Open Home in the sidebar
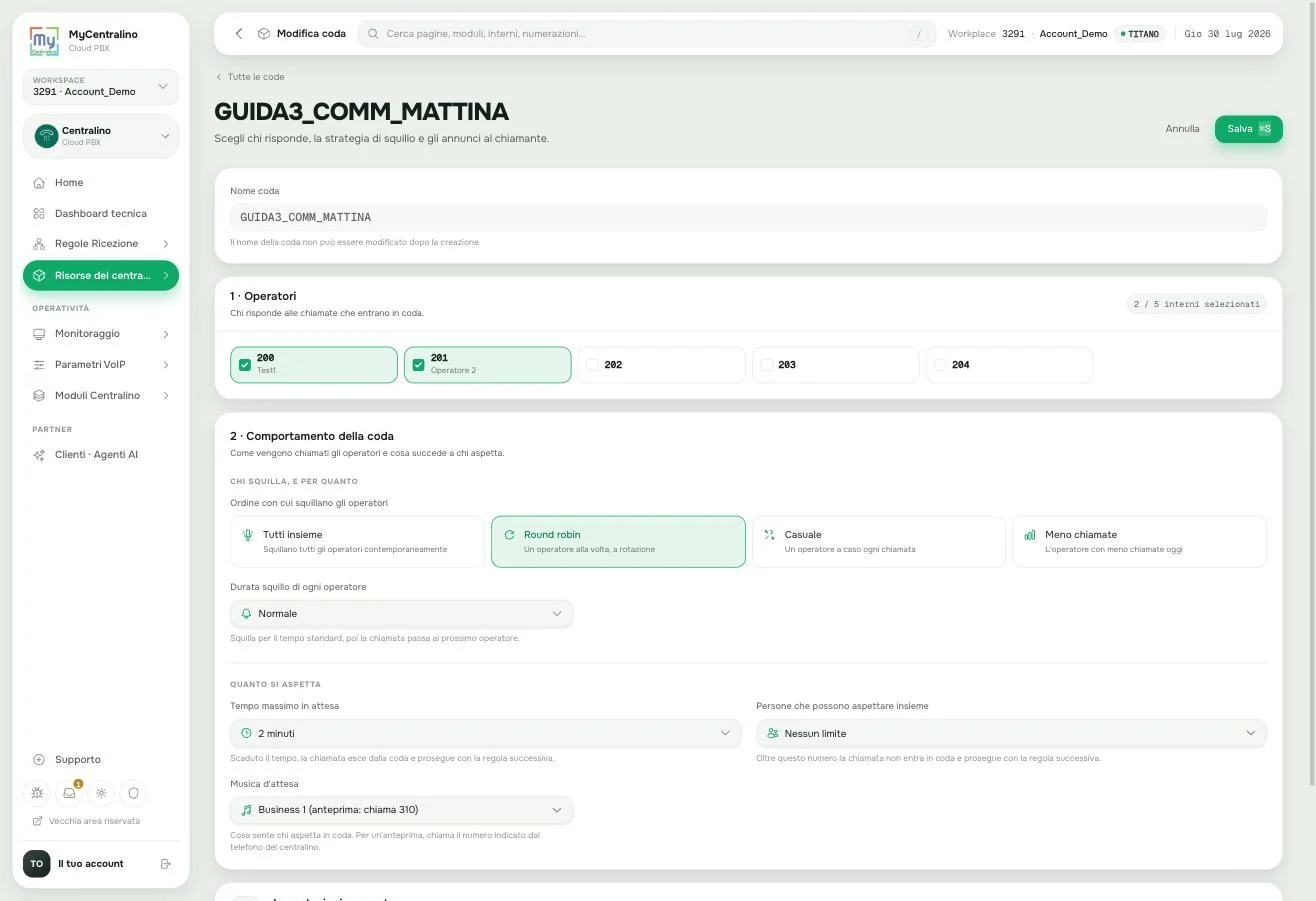Image resolution: width=1316 pixels, height=901 pixels. point(100,183)
